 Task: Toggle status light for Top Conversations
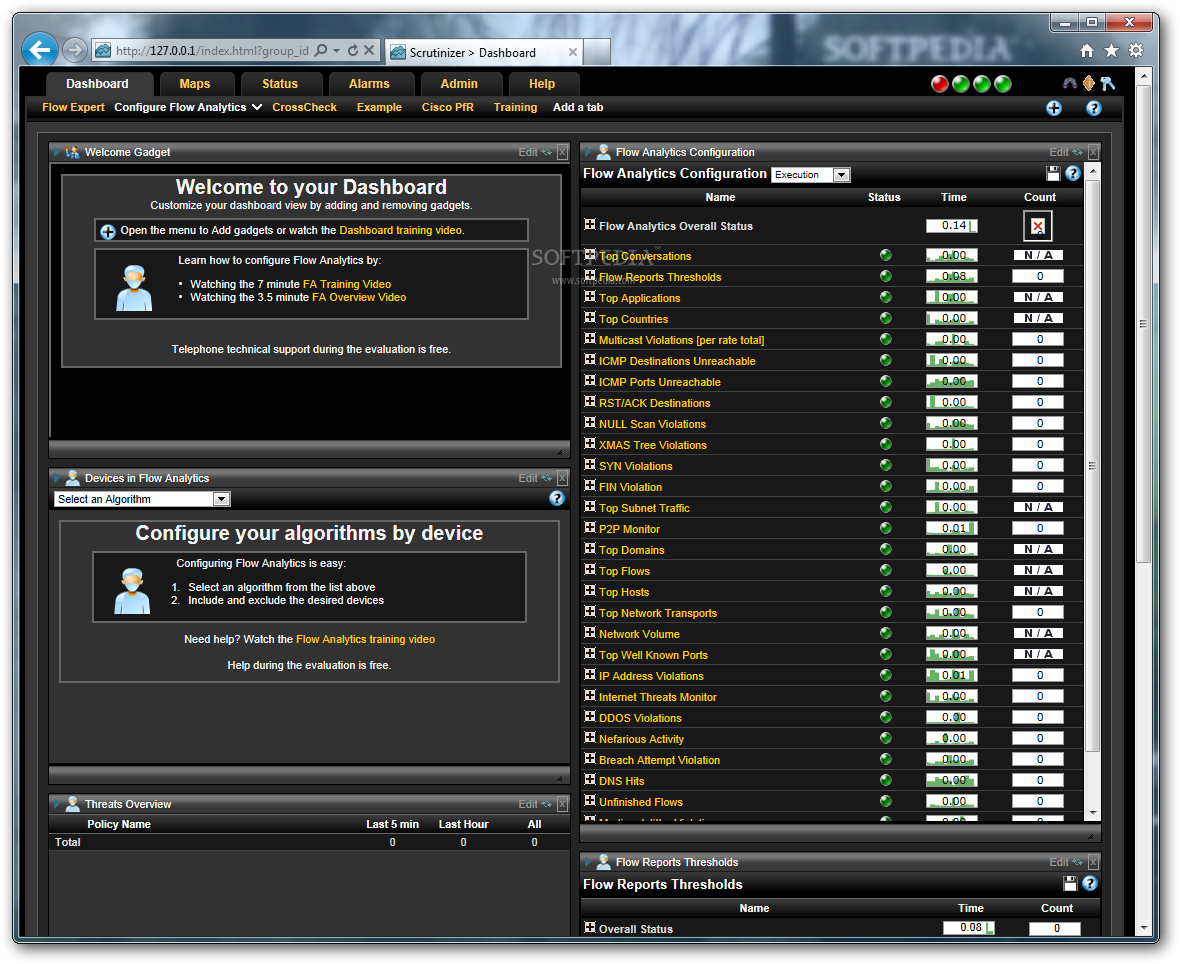tap(886, 255)
